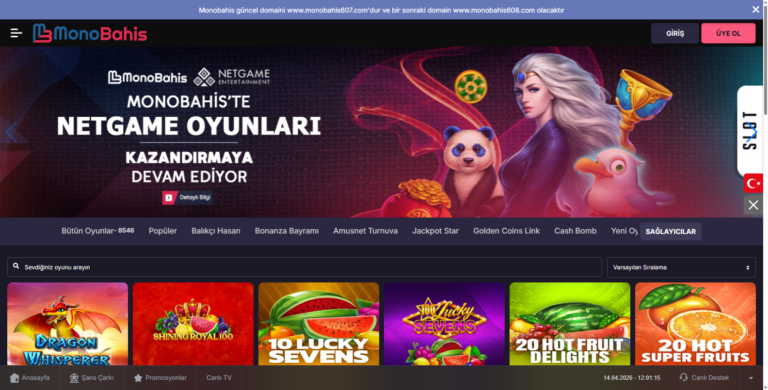The image size is (768, 390).
Task: Select Balıkçı Hasan category tab
Action: click(x=216, y=231)
